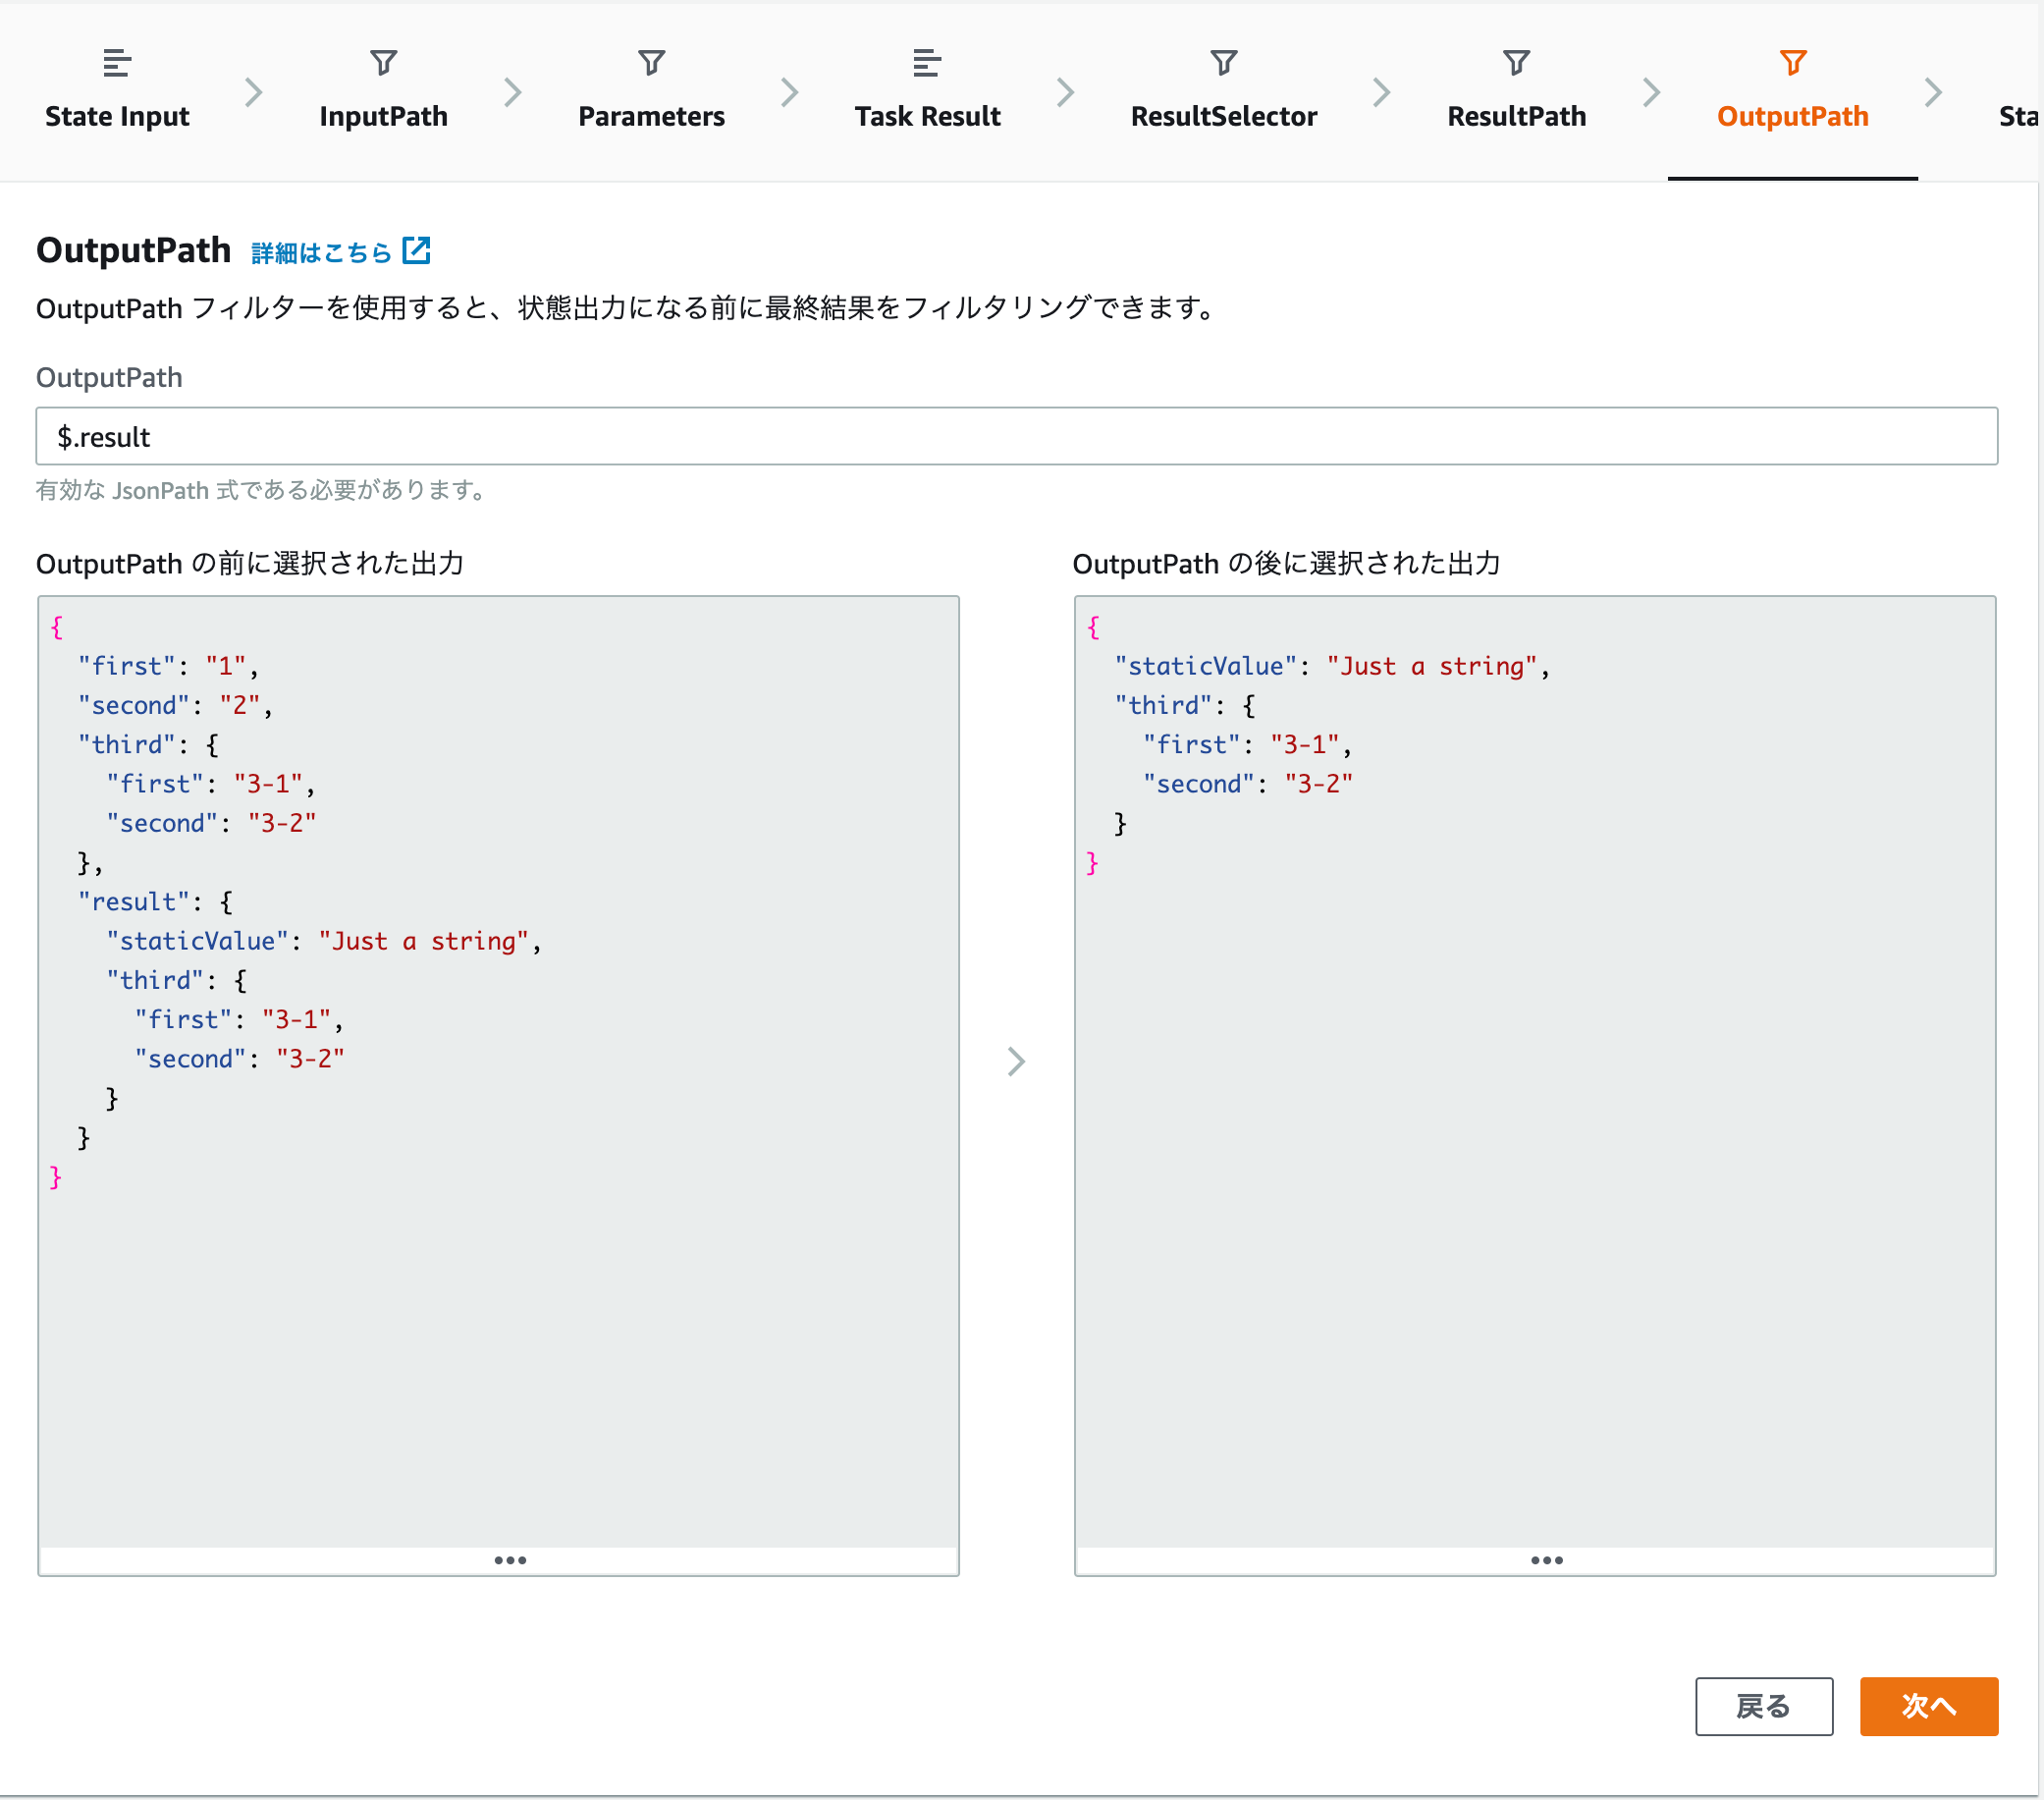Click the Task Result lines icon
The height and width of the screenshot is (1800, 2044).
coord(926,63)
